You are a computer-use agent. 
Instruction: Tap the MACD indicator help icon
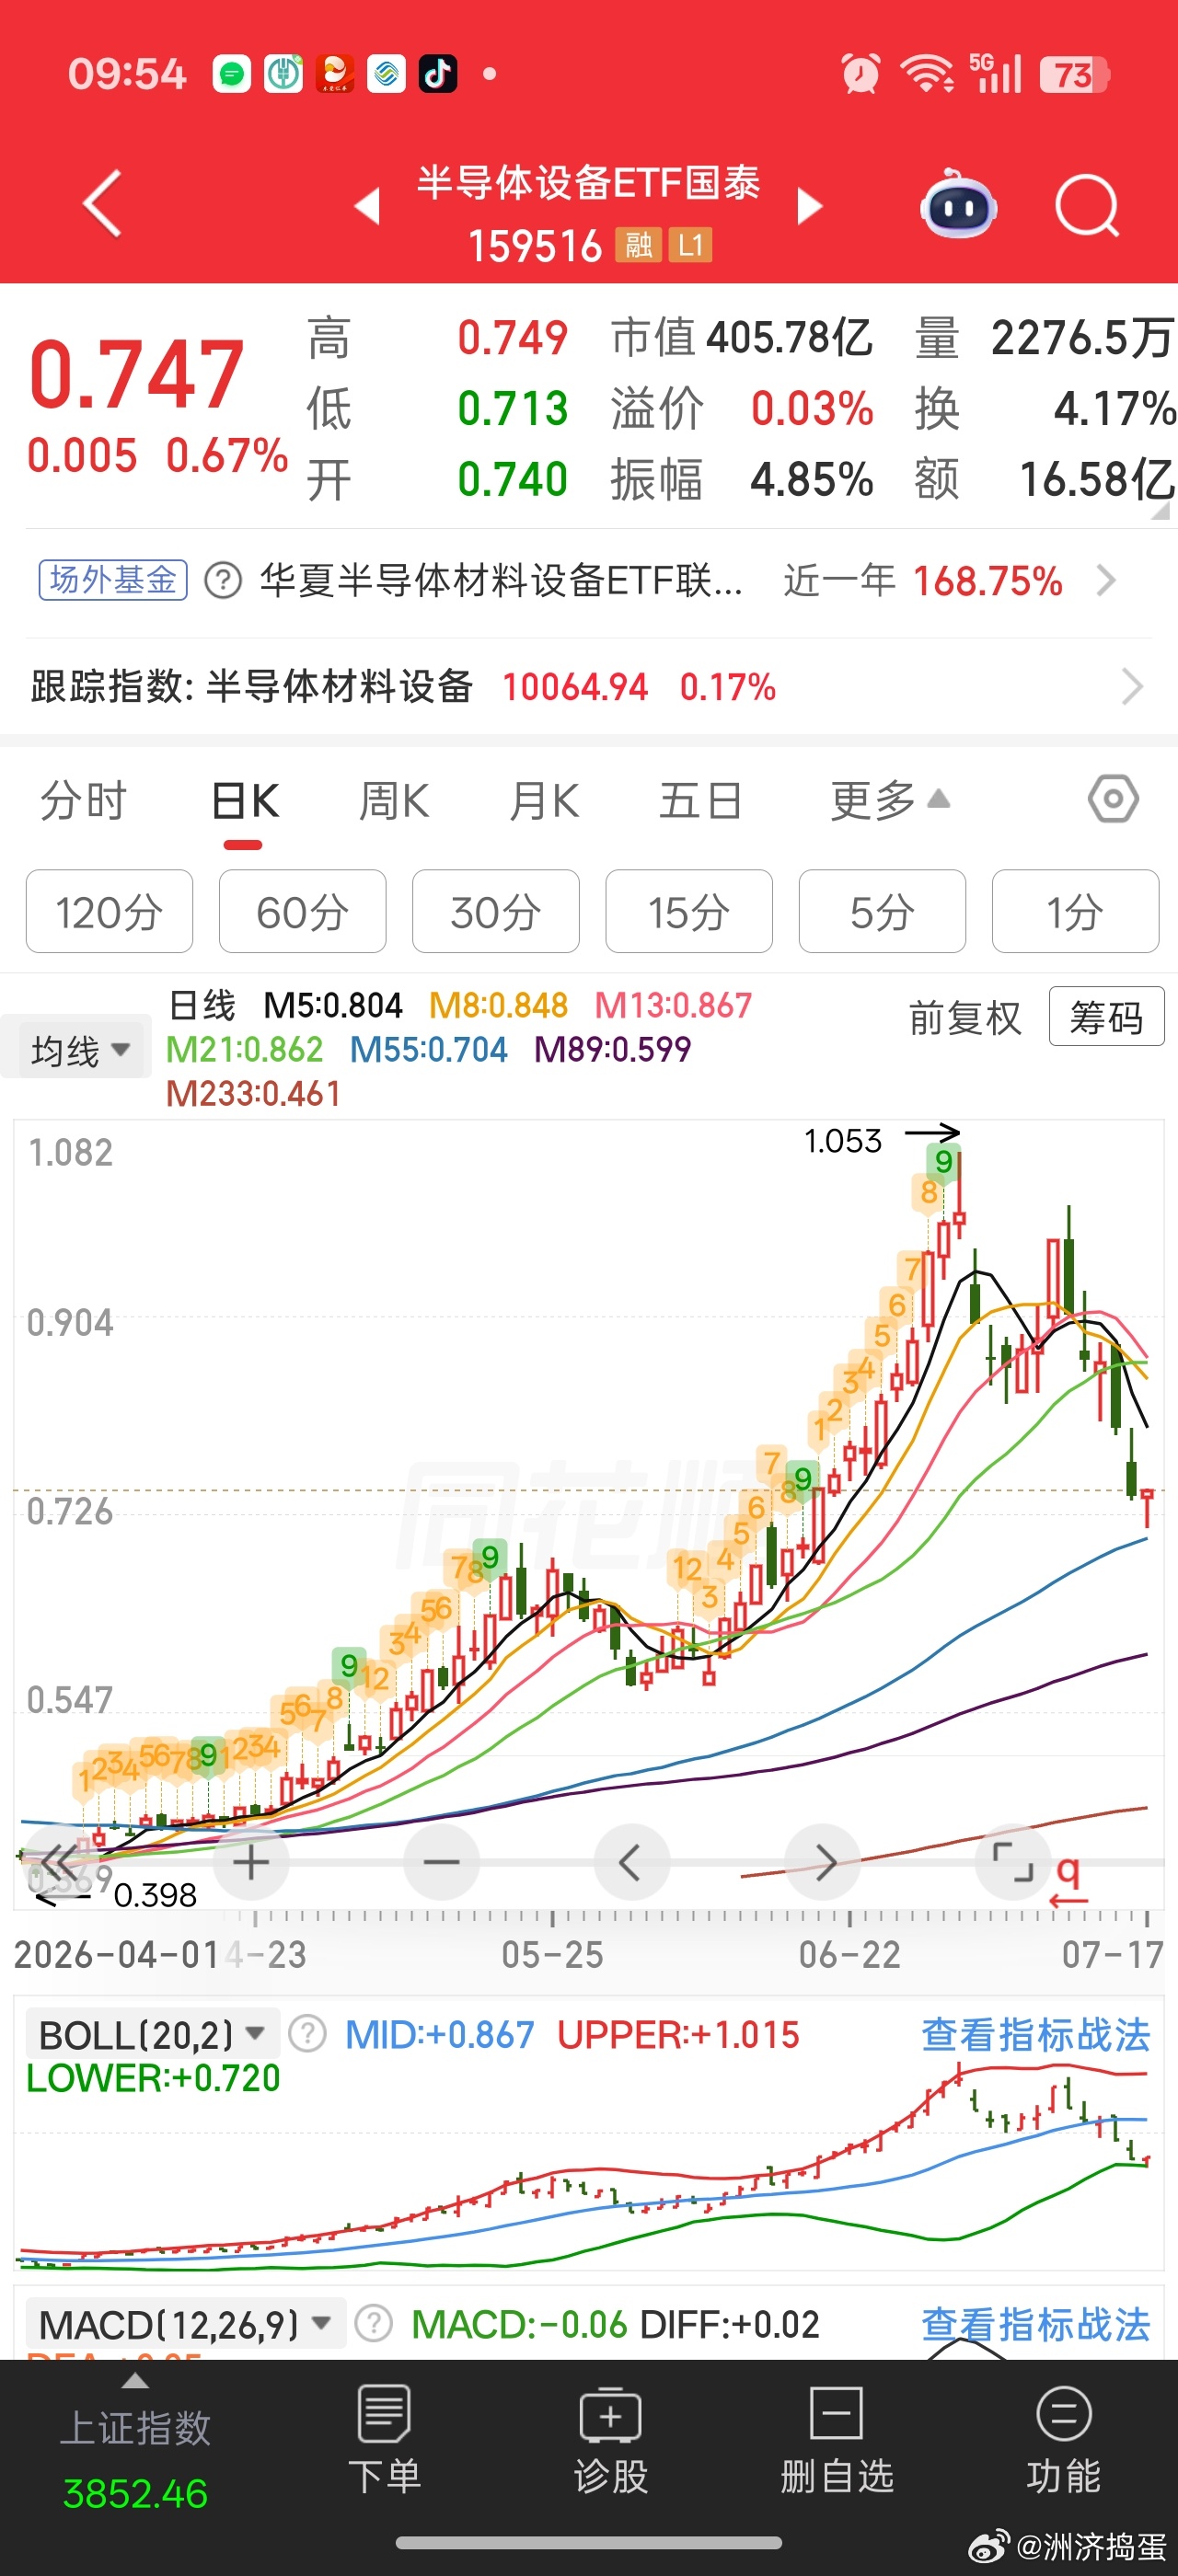[x=373, y=2324]
